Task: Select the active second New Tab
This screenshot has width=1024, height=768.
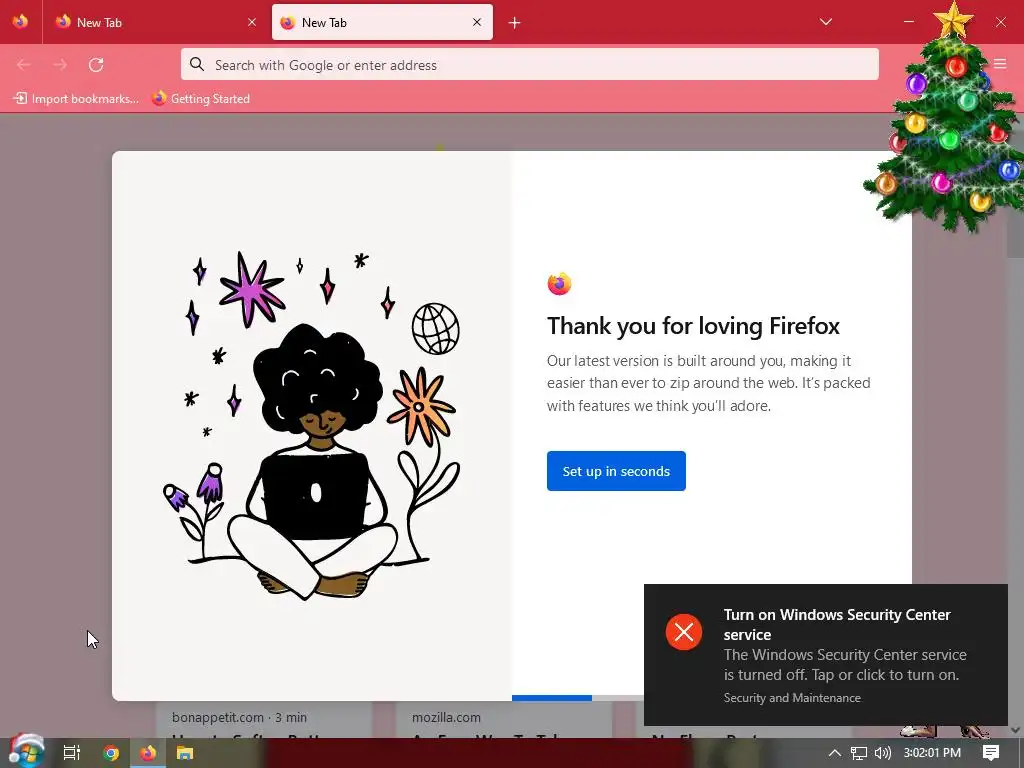Action: [x=382, y=22]
